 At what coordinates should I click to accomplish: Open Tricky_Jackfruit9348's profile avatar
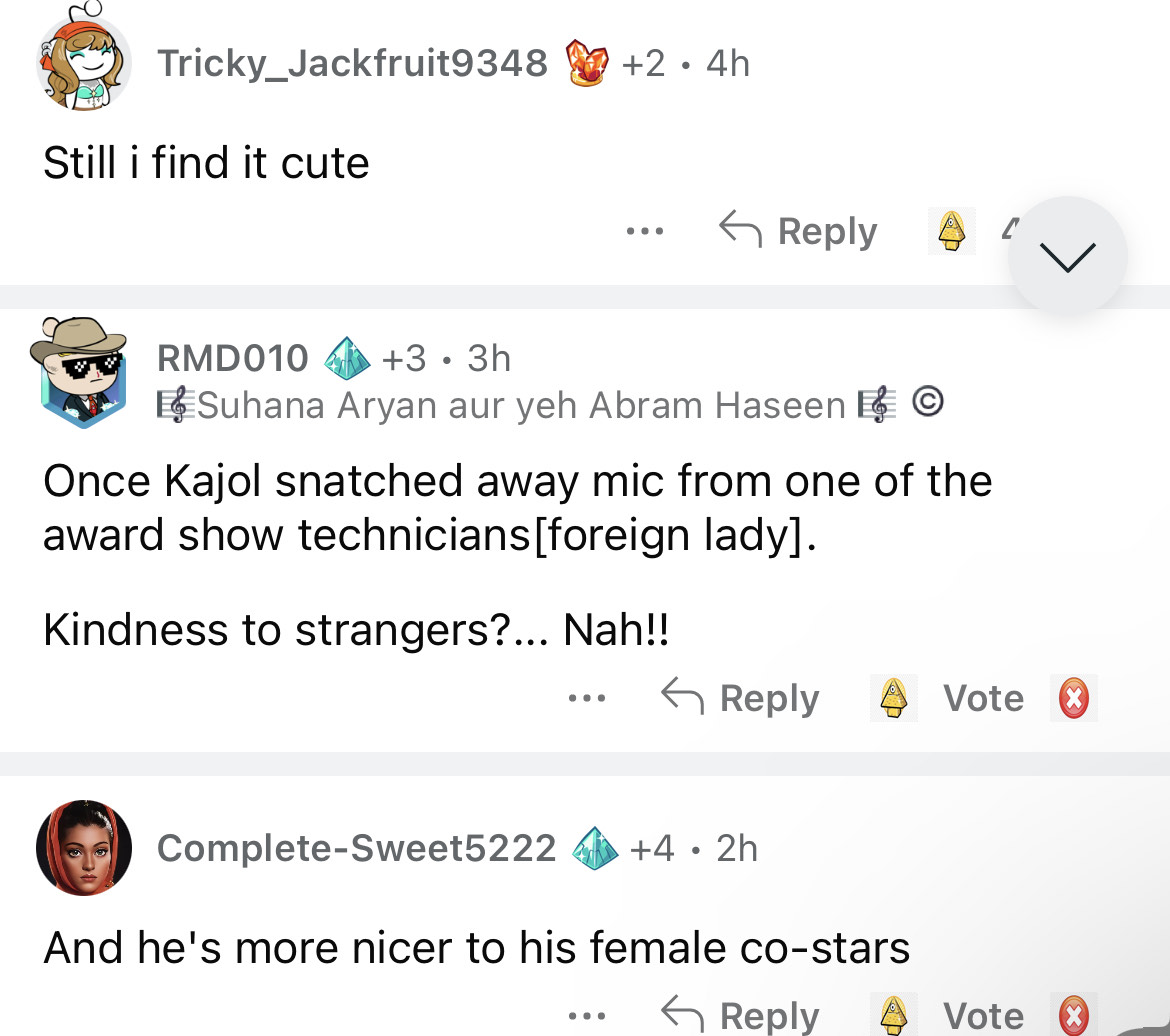pos(84,63)
